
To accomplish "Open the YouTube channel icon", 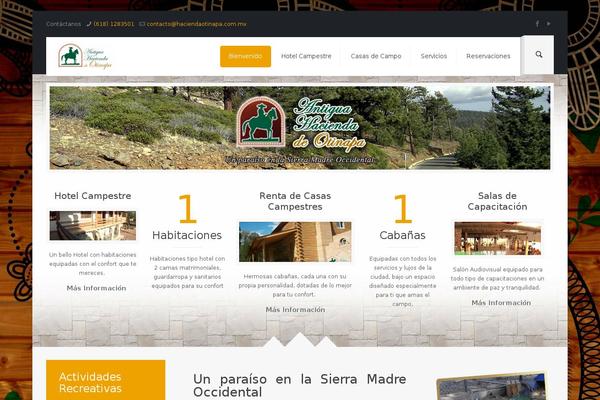I will pos(548,24).
